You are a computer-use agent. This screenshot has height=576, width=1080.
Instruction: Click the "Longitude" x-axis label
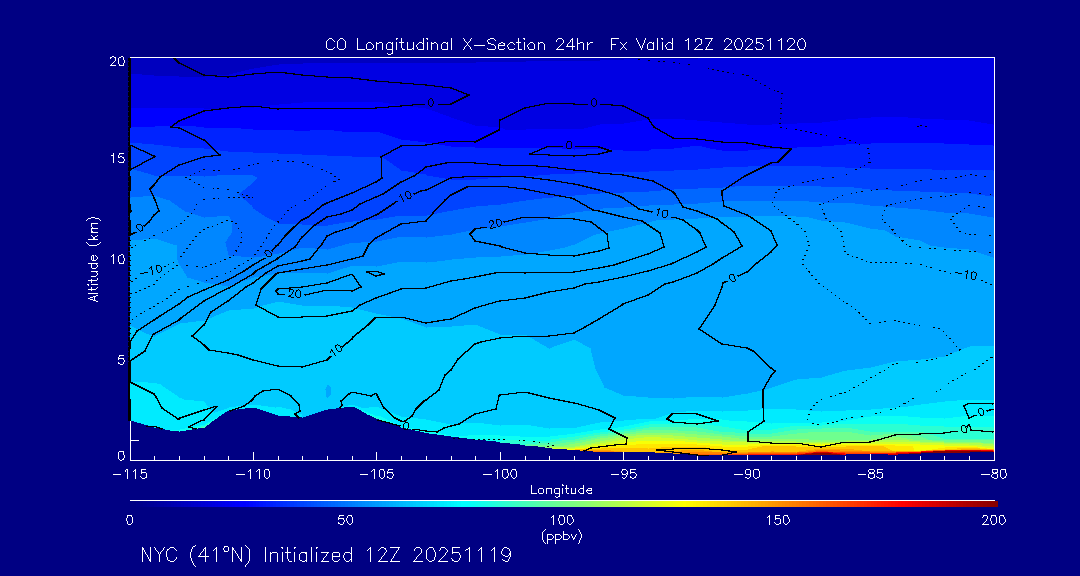[561, 491]
